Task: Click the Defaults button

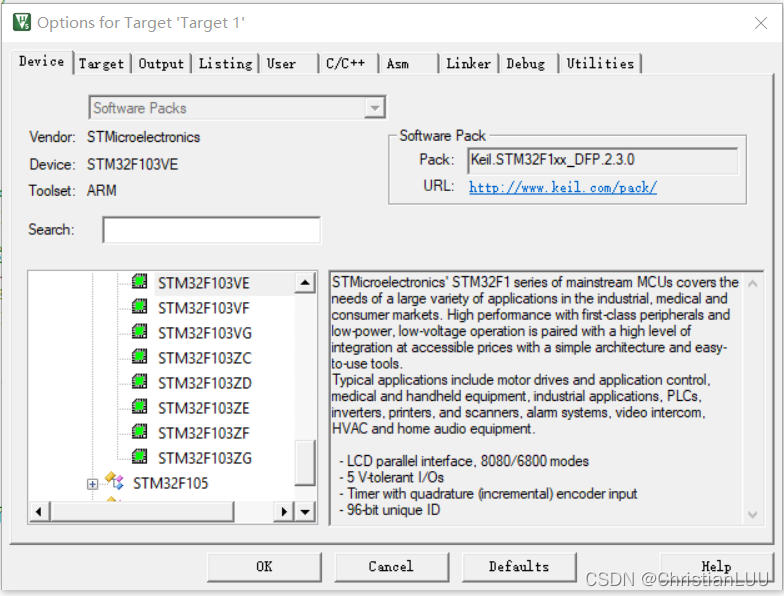Action: (519, 566)
